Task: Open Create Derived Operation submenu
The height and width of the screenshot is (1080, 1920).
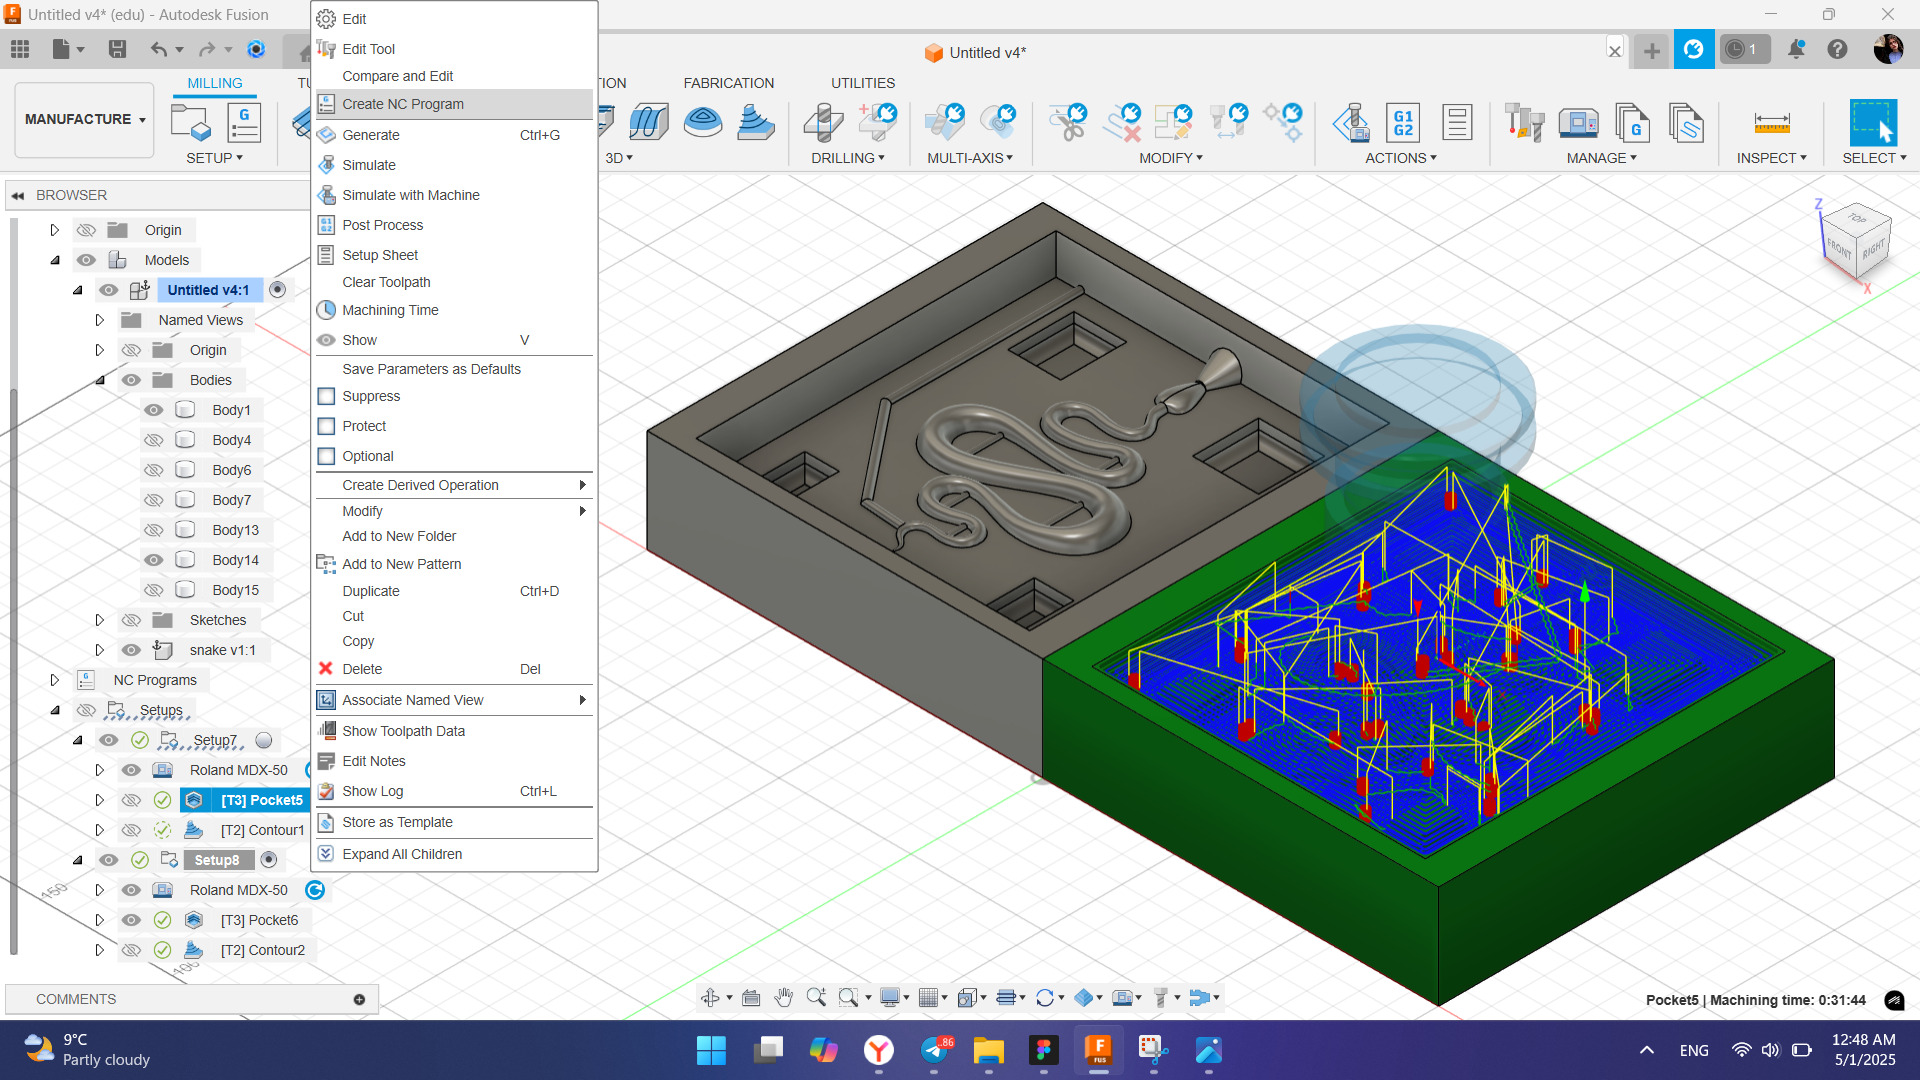Action: pos(454,485)
